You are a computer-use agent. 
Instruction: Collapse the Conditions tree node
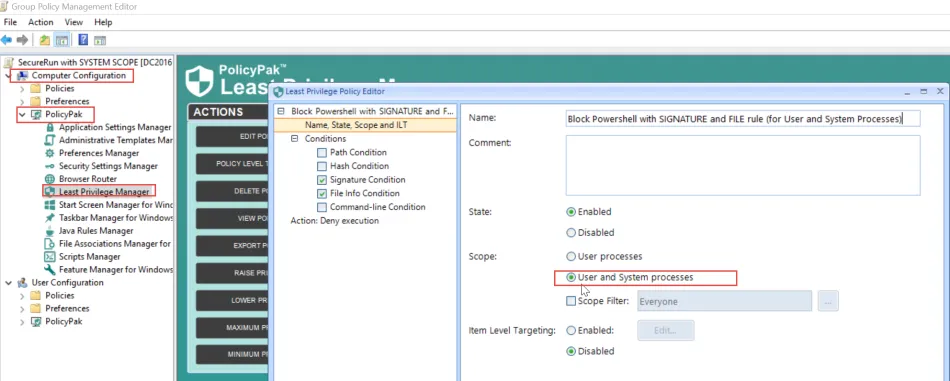294,139
